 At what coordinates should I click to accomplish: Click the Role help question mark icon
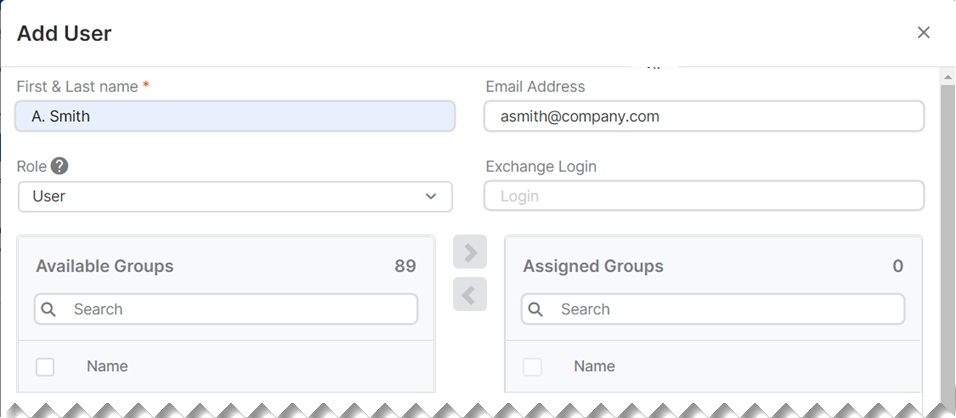coord(59,166)
